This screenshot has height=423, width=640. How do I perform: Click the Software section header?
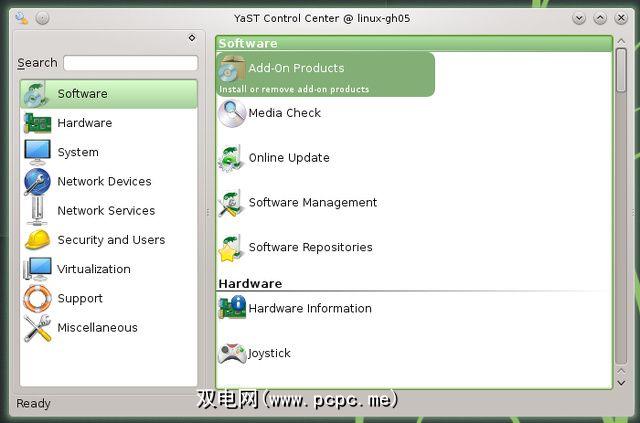coord(414,43)
